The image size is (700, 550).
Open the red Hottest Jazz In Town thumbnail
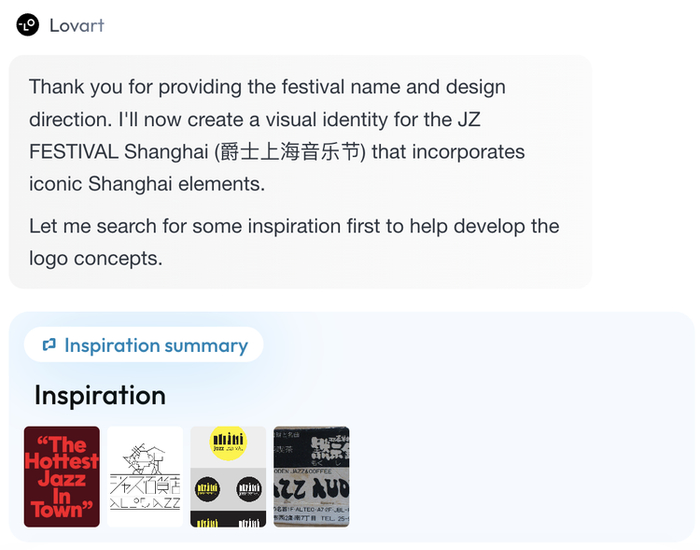tap(62, 477)
